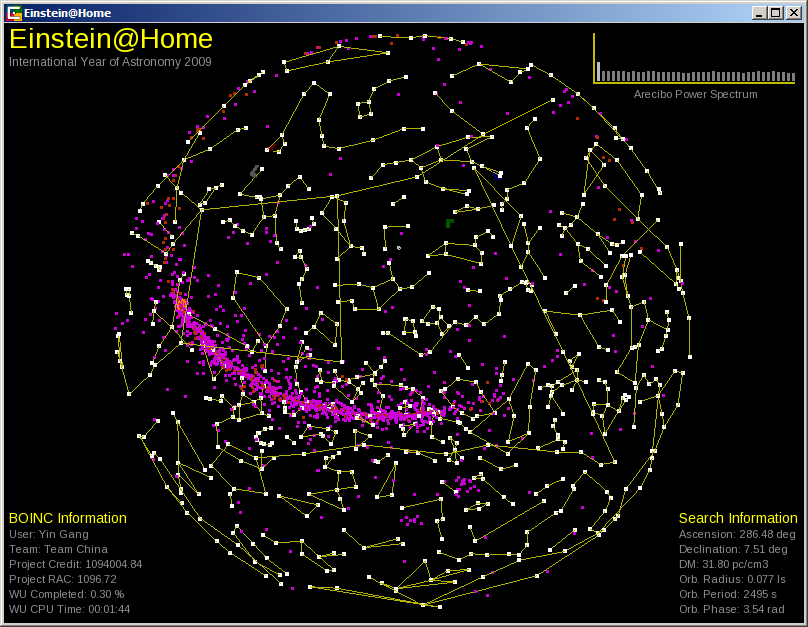
Task: Minimize the Einstein@Home window
Action: [x=759, y=13]
